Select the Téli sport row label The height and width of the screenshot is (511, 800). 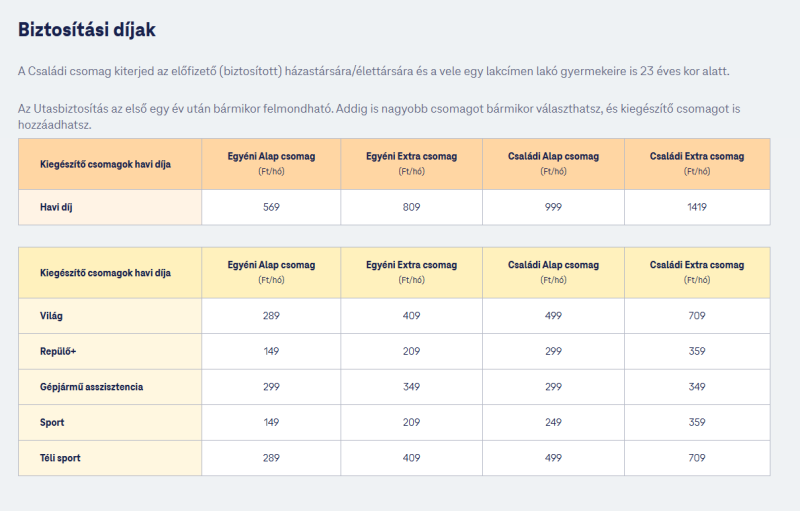pos(60,458)
